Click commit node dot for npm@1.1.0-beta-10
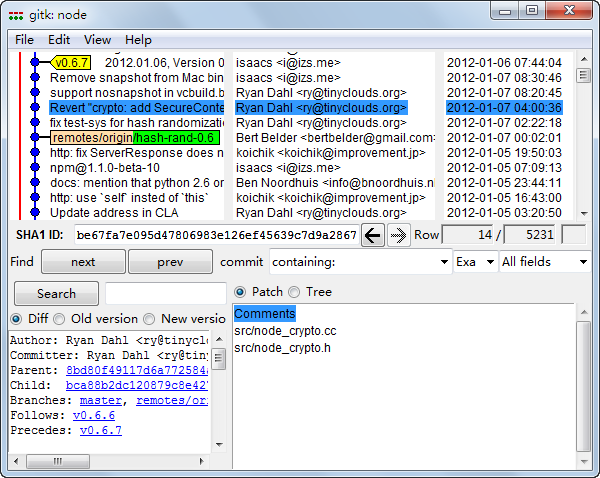This screenshot has height=478, width=600. 35,168
